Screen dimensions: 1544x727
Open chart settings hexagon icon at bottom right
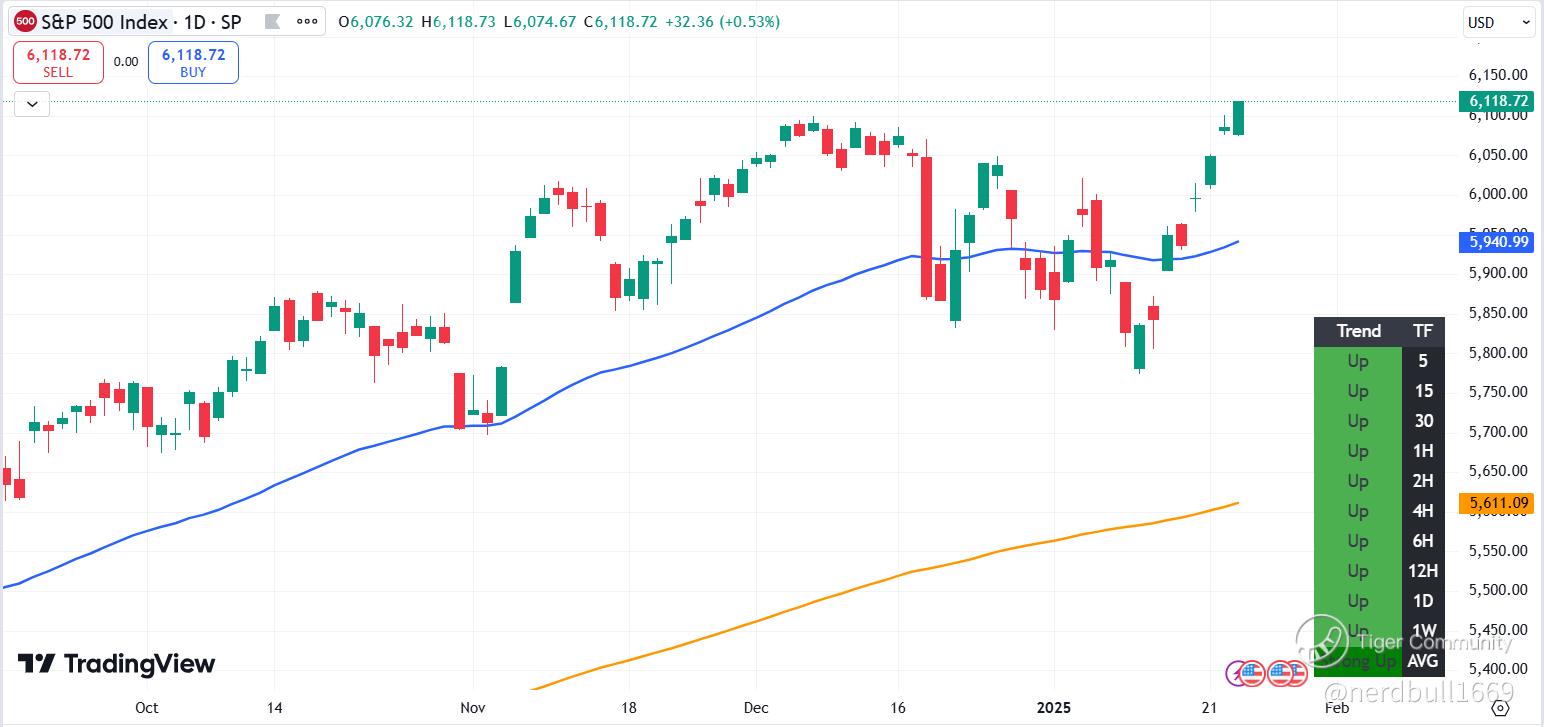(x=1499, y=708)
